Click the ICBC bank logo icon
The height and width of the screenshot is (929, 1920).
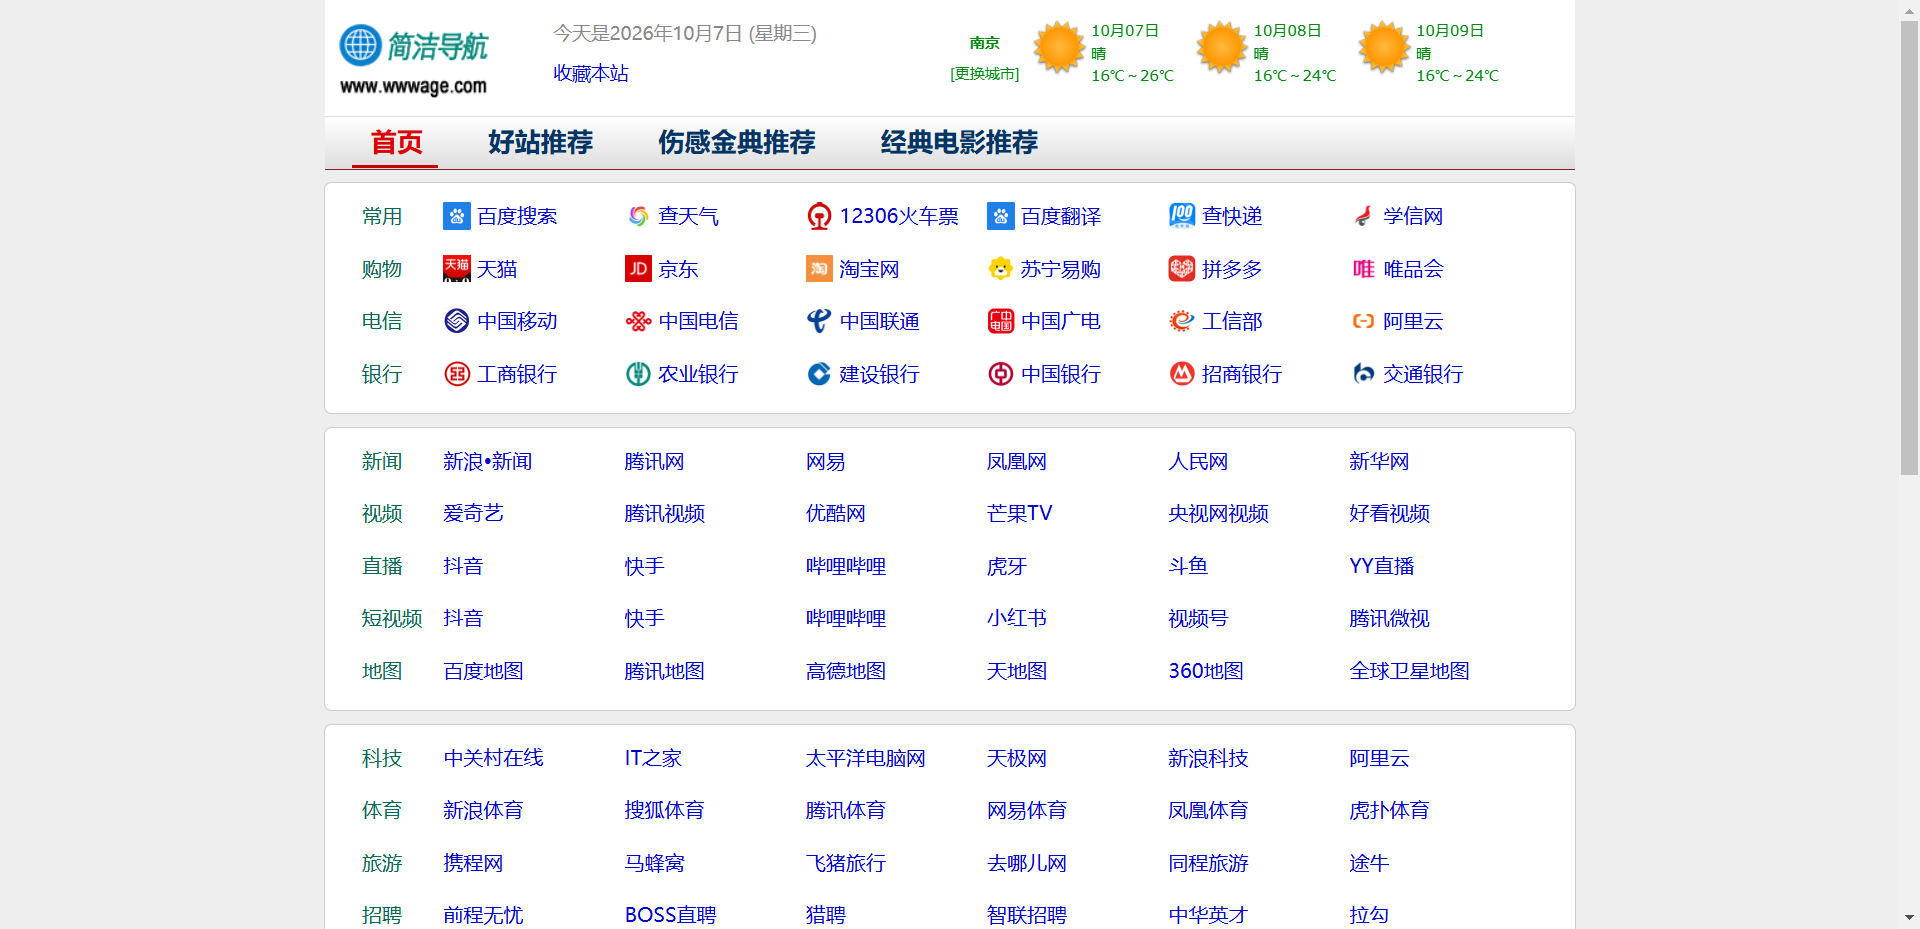[x=457, y=374]
